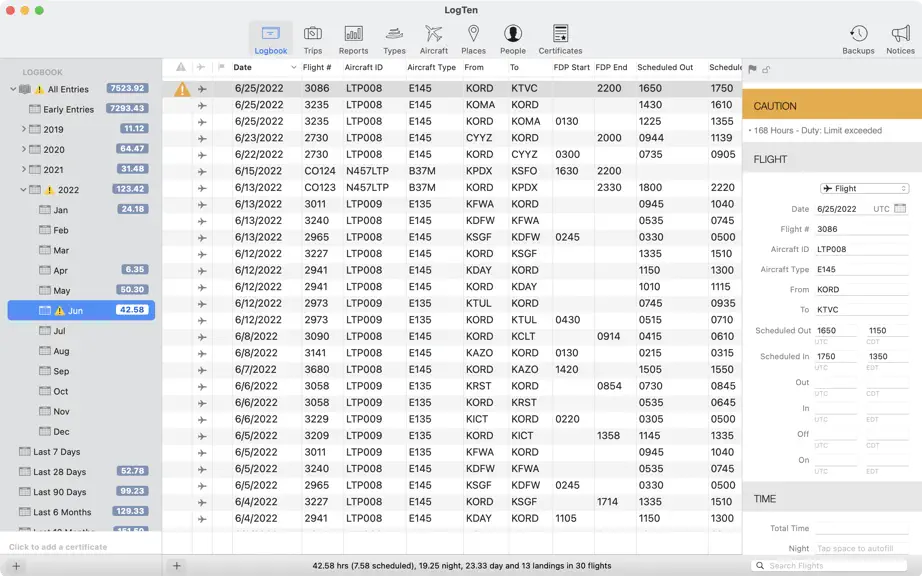This screenshot has height=576, width=922.
Task: Open the Date column sort chevron
Action: coord(293,68)
